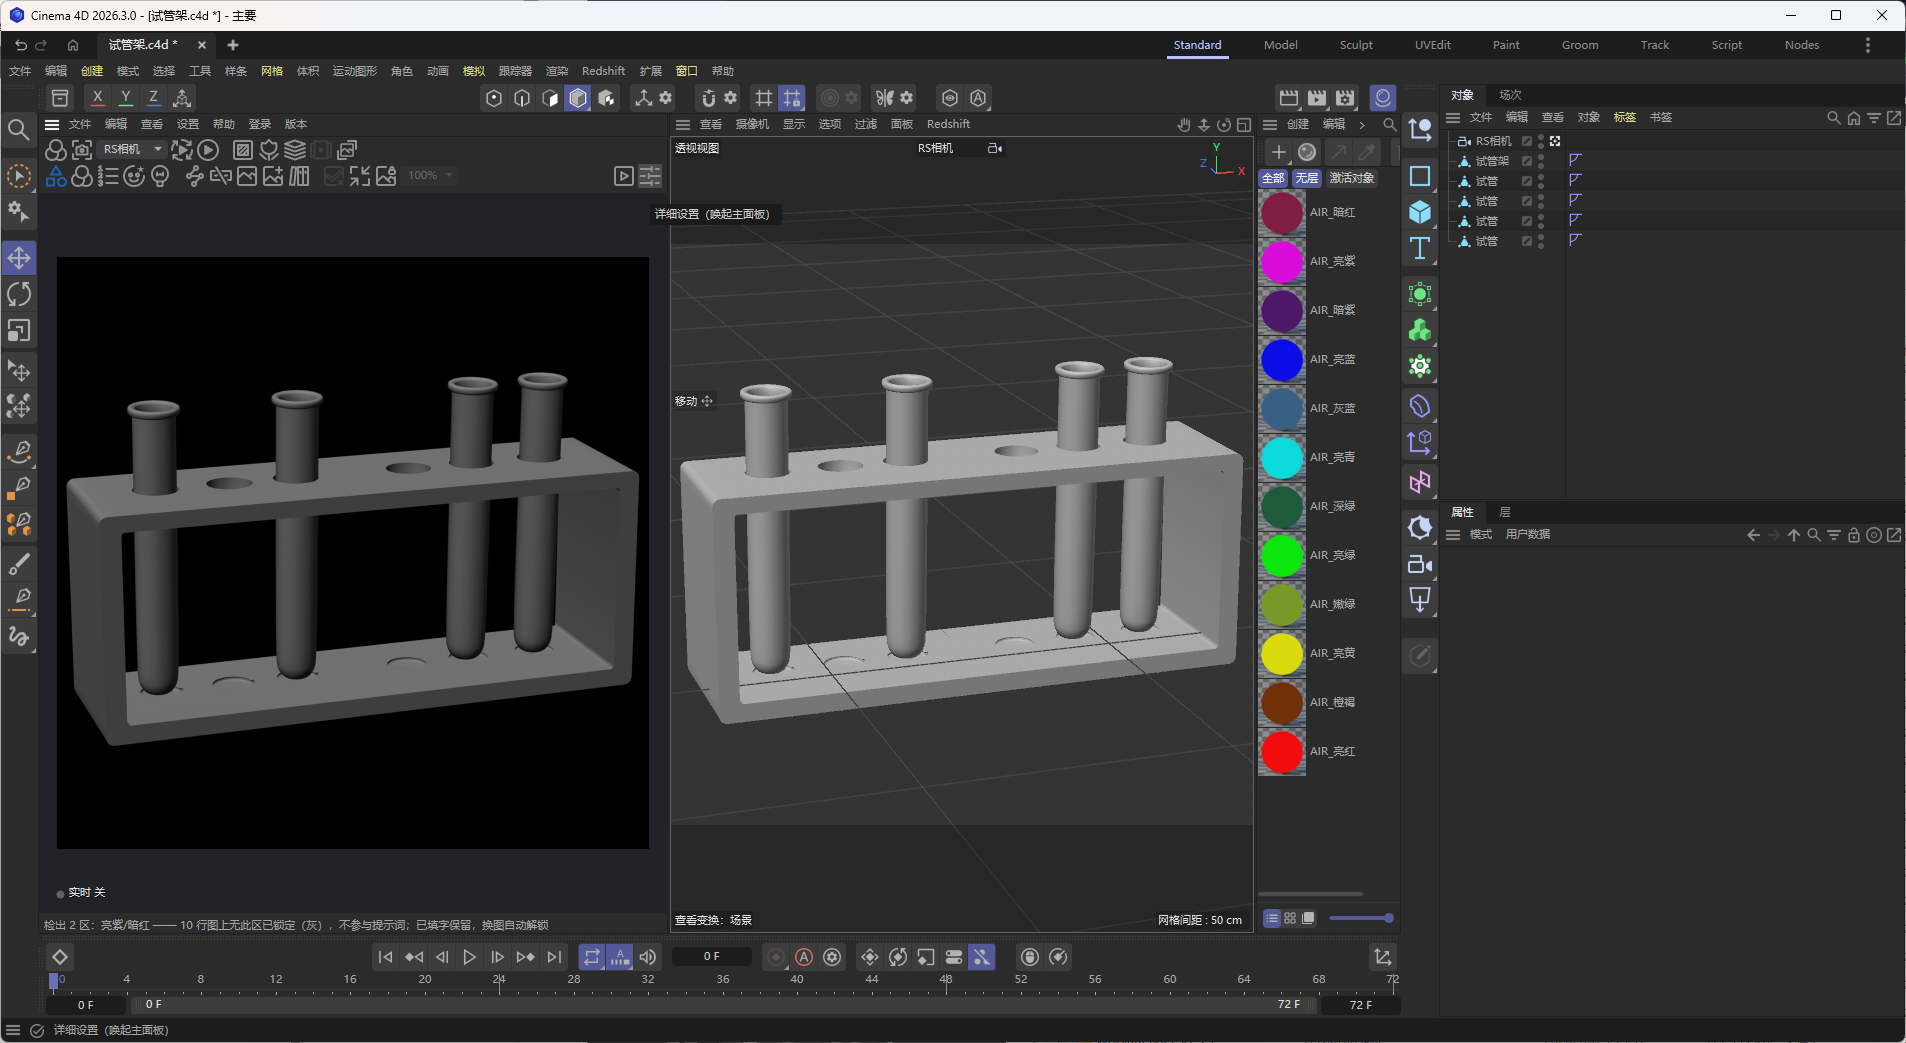Open Object Manager hamburger menu

click(1453, 118)
